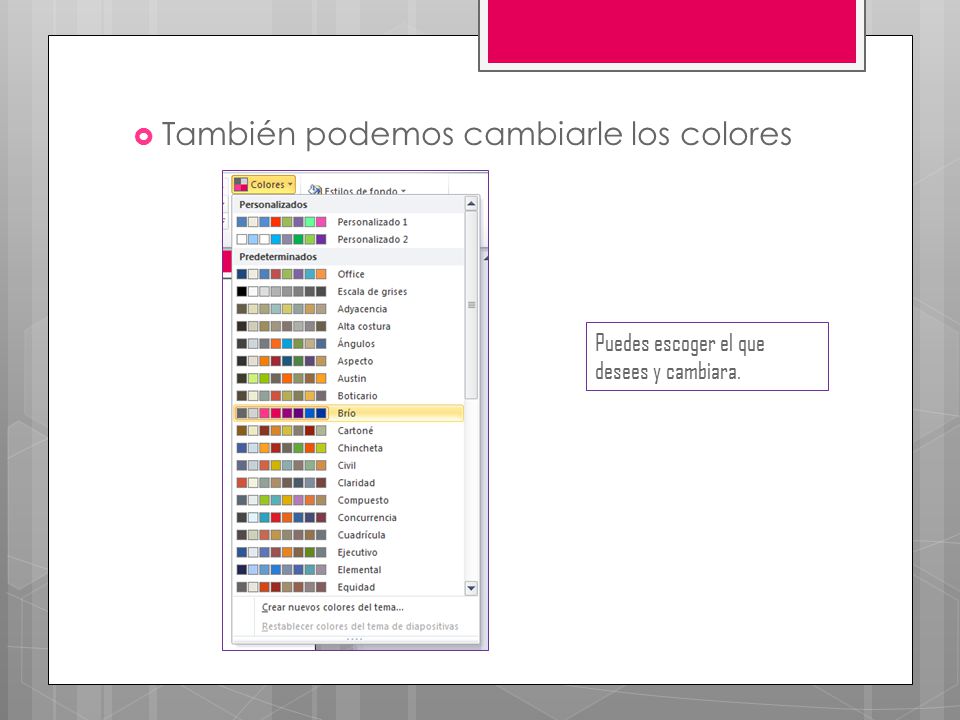Choose the Equidad color theme
960x720 pixels.
point(348,587)
